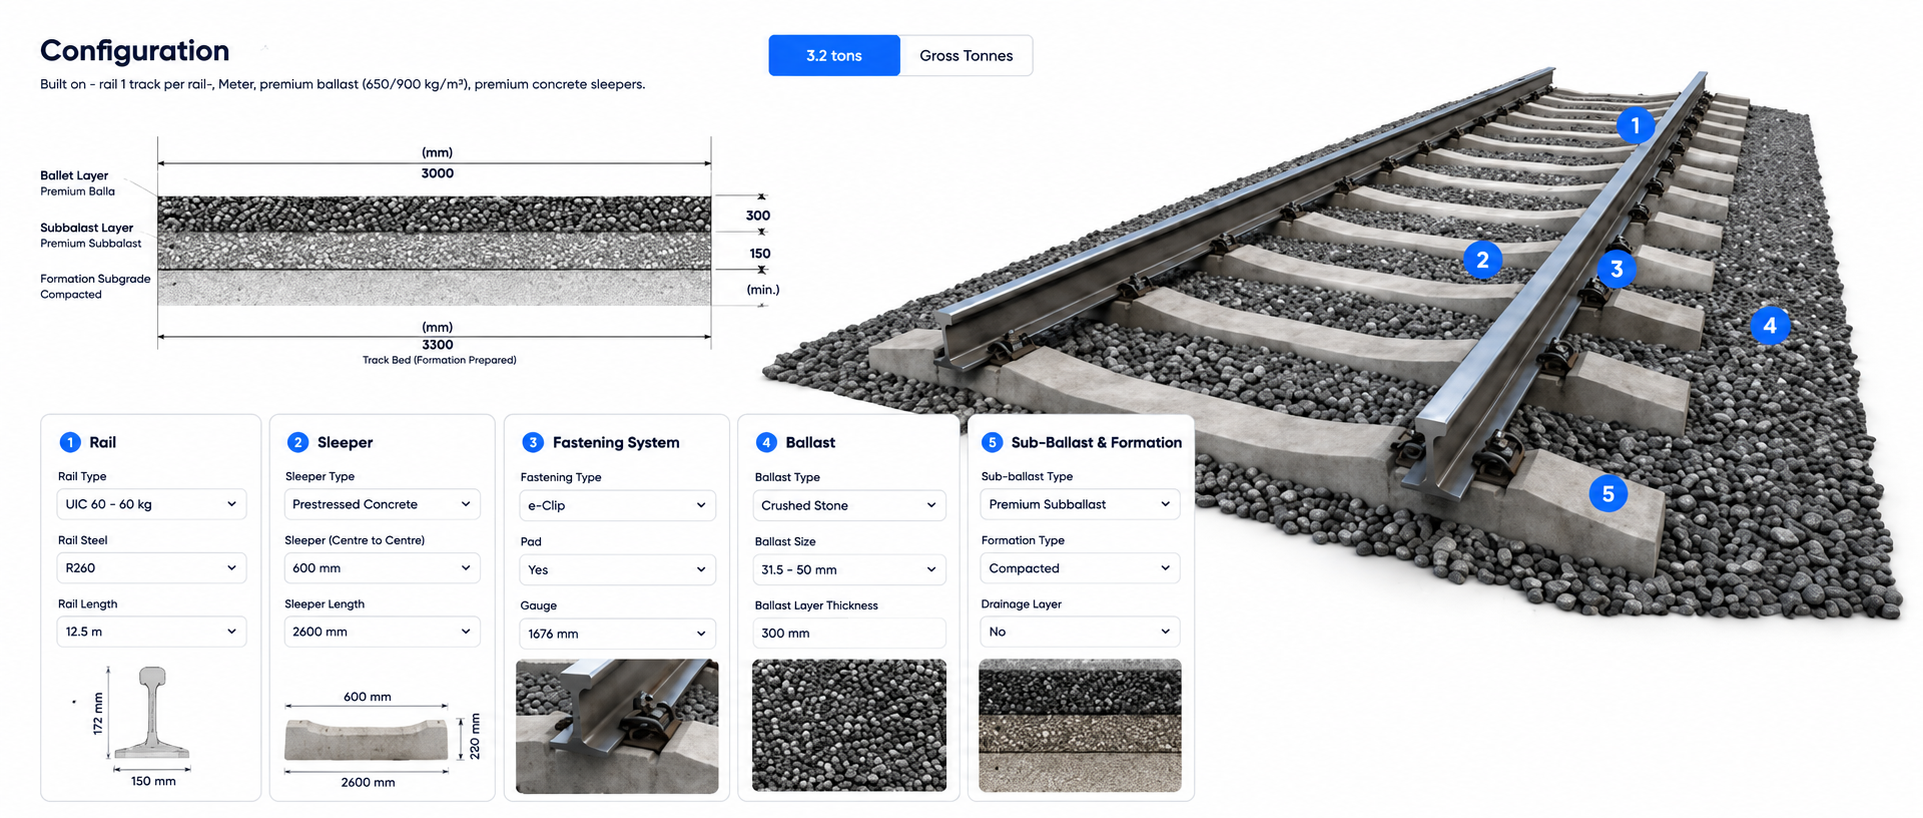1923x818 pixels.
Task: Switch to Gross Tonnes option
Action: (x=966, y=56)
